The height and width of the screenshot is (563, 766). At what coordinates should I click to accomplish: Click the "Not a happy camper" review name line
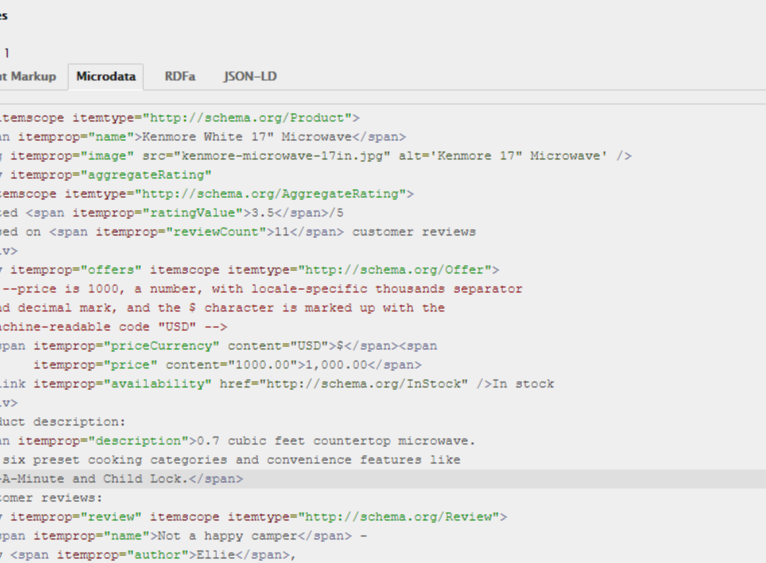180,536
